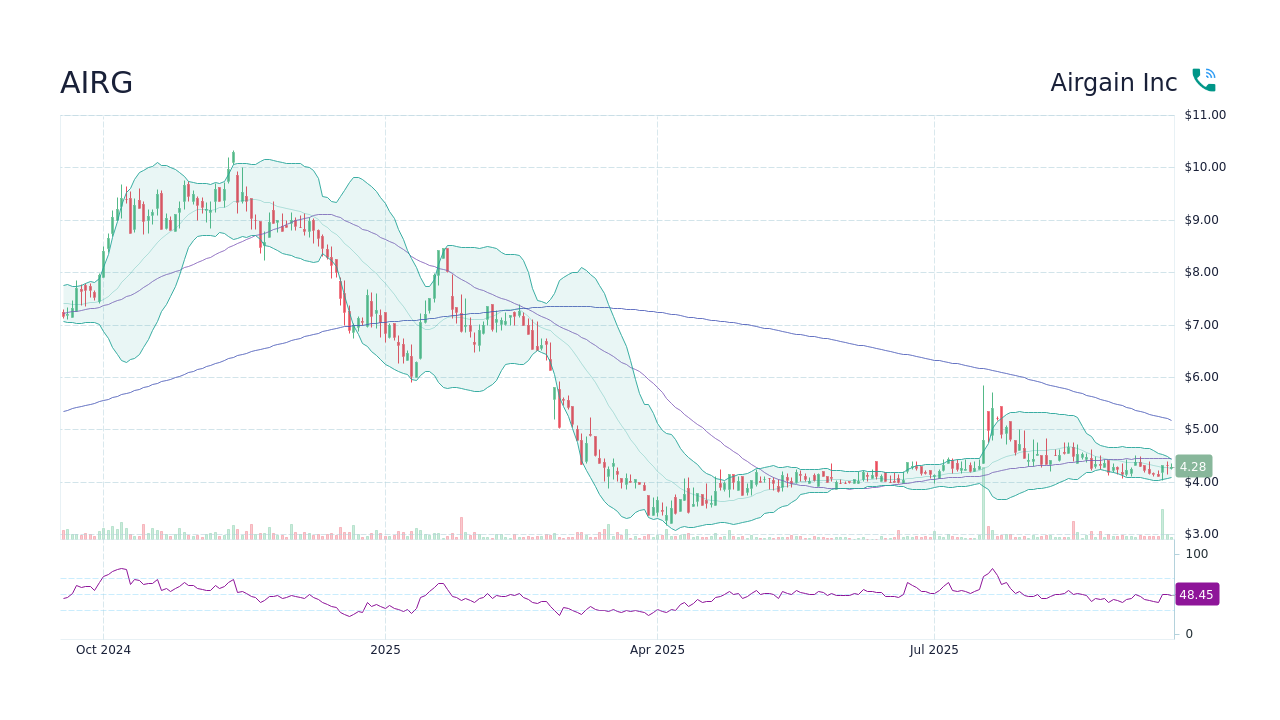Click the Apr 2025 timeline label

tap(657, 650)
